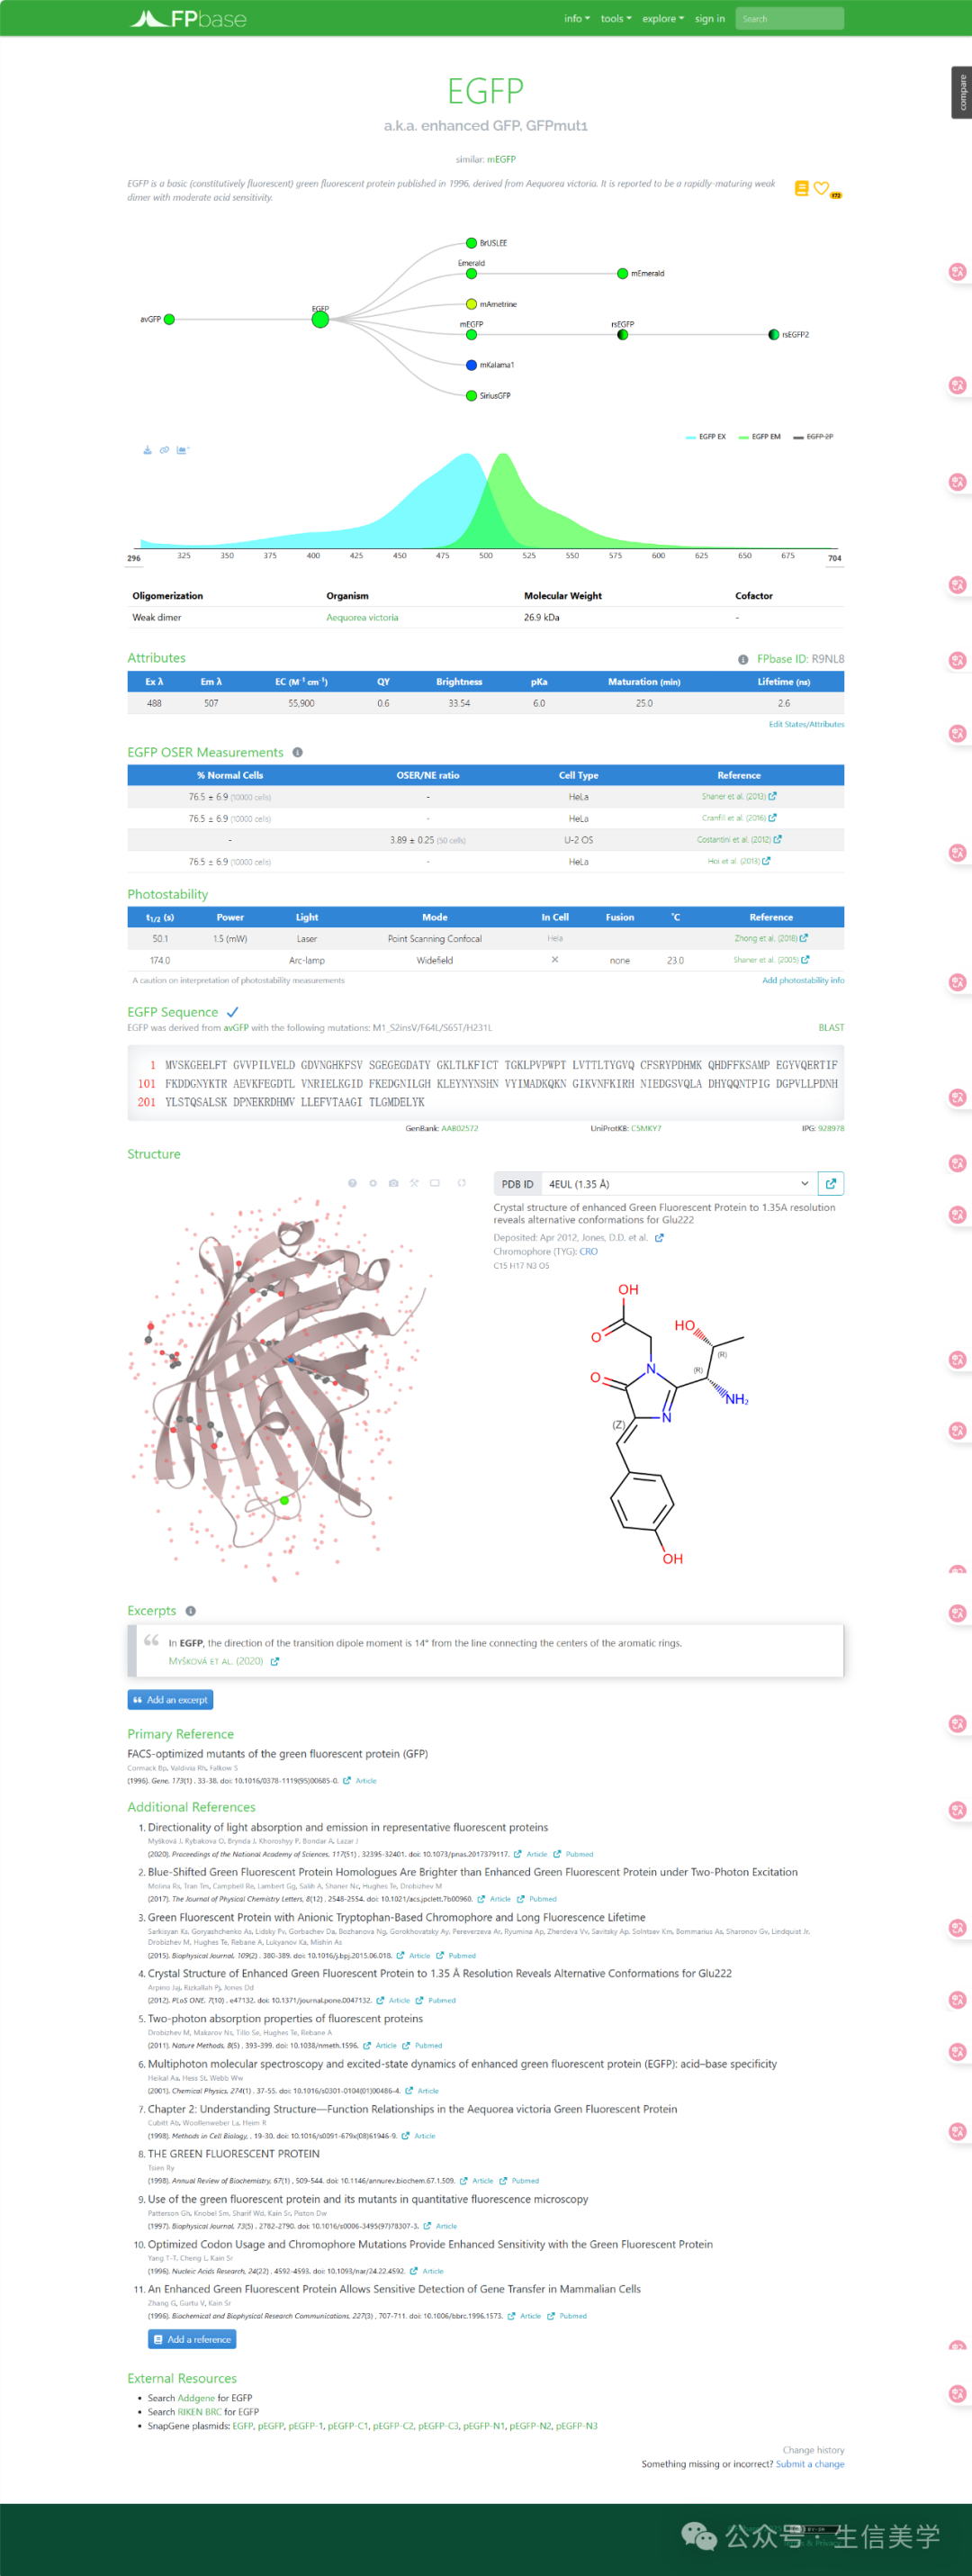Click the help icon above the structure viewer
972x2576 pixels.
pyautogui.click(x=352, y=1183)
